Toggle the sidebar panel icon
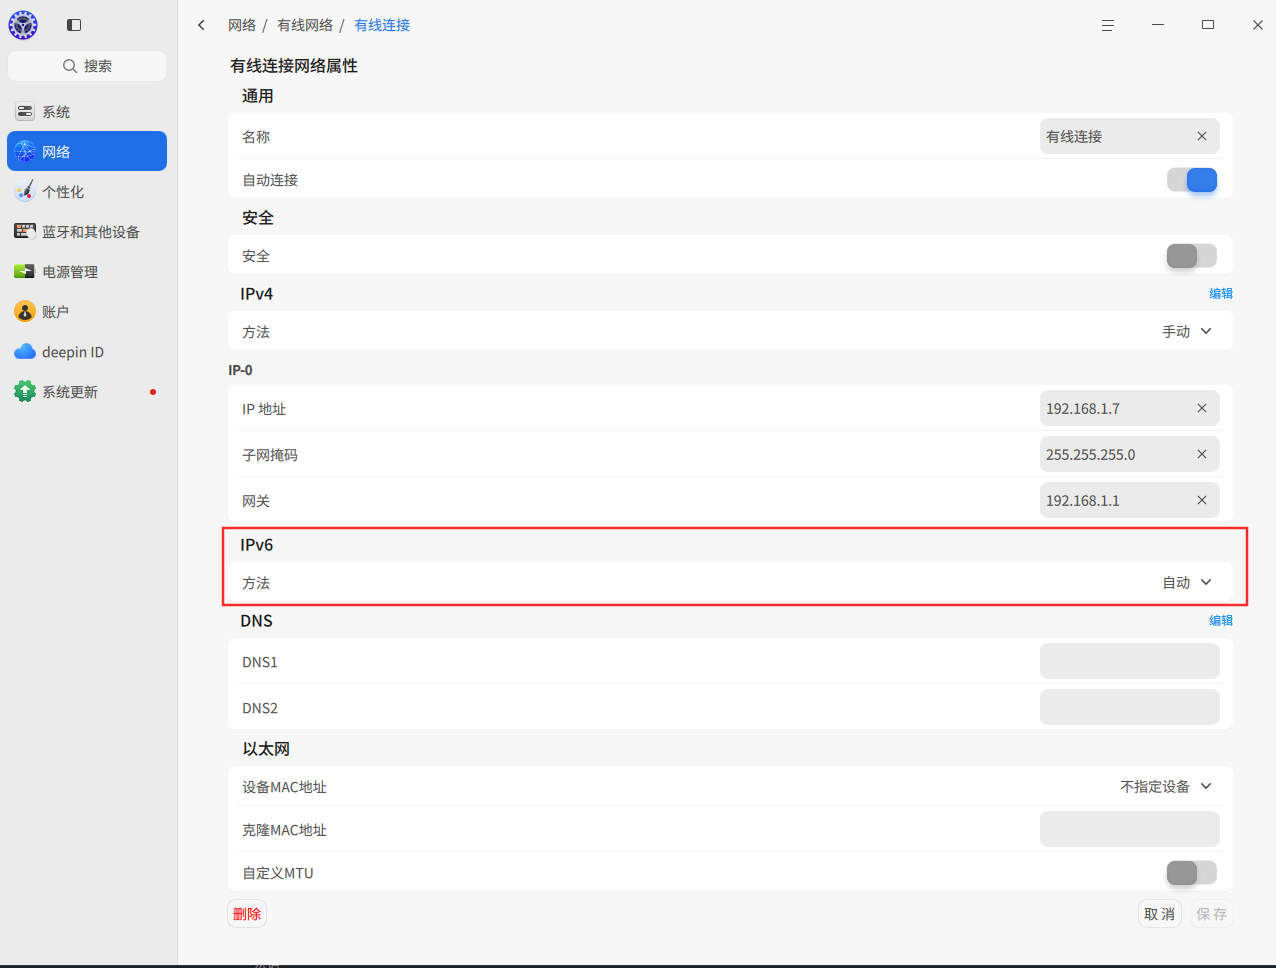 tap(74, 25)
